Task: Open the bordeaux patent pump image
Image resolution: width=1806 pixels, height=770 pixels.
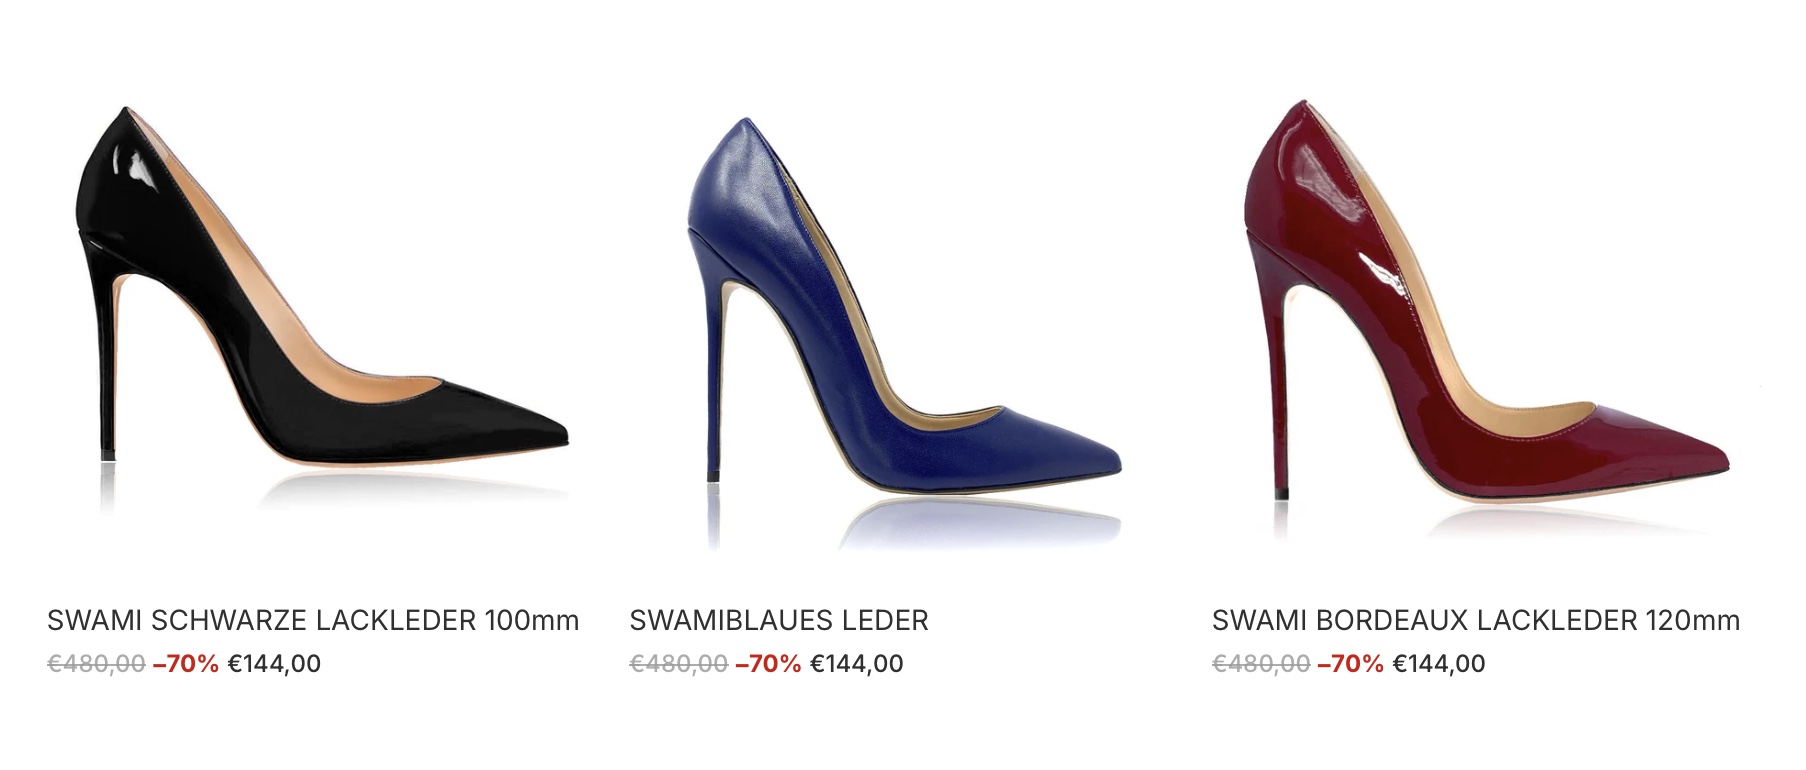Action: point(1487,300)
